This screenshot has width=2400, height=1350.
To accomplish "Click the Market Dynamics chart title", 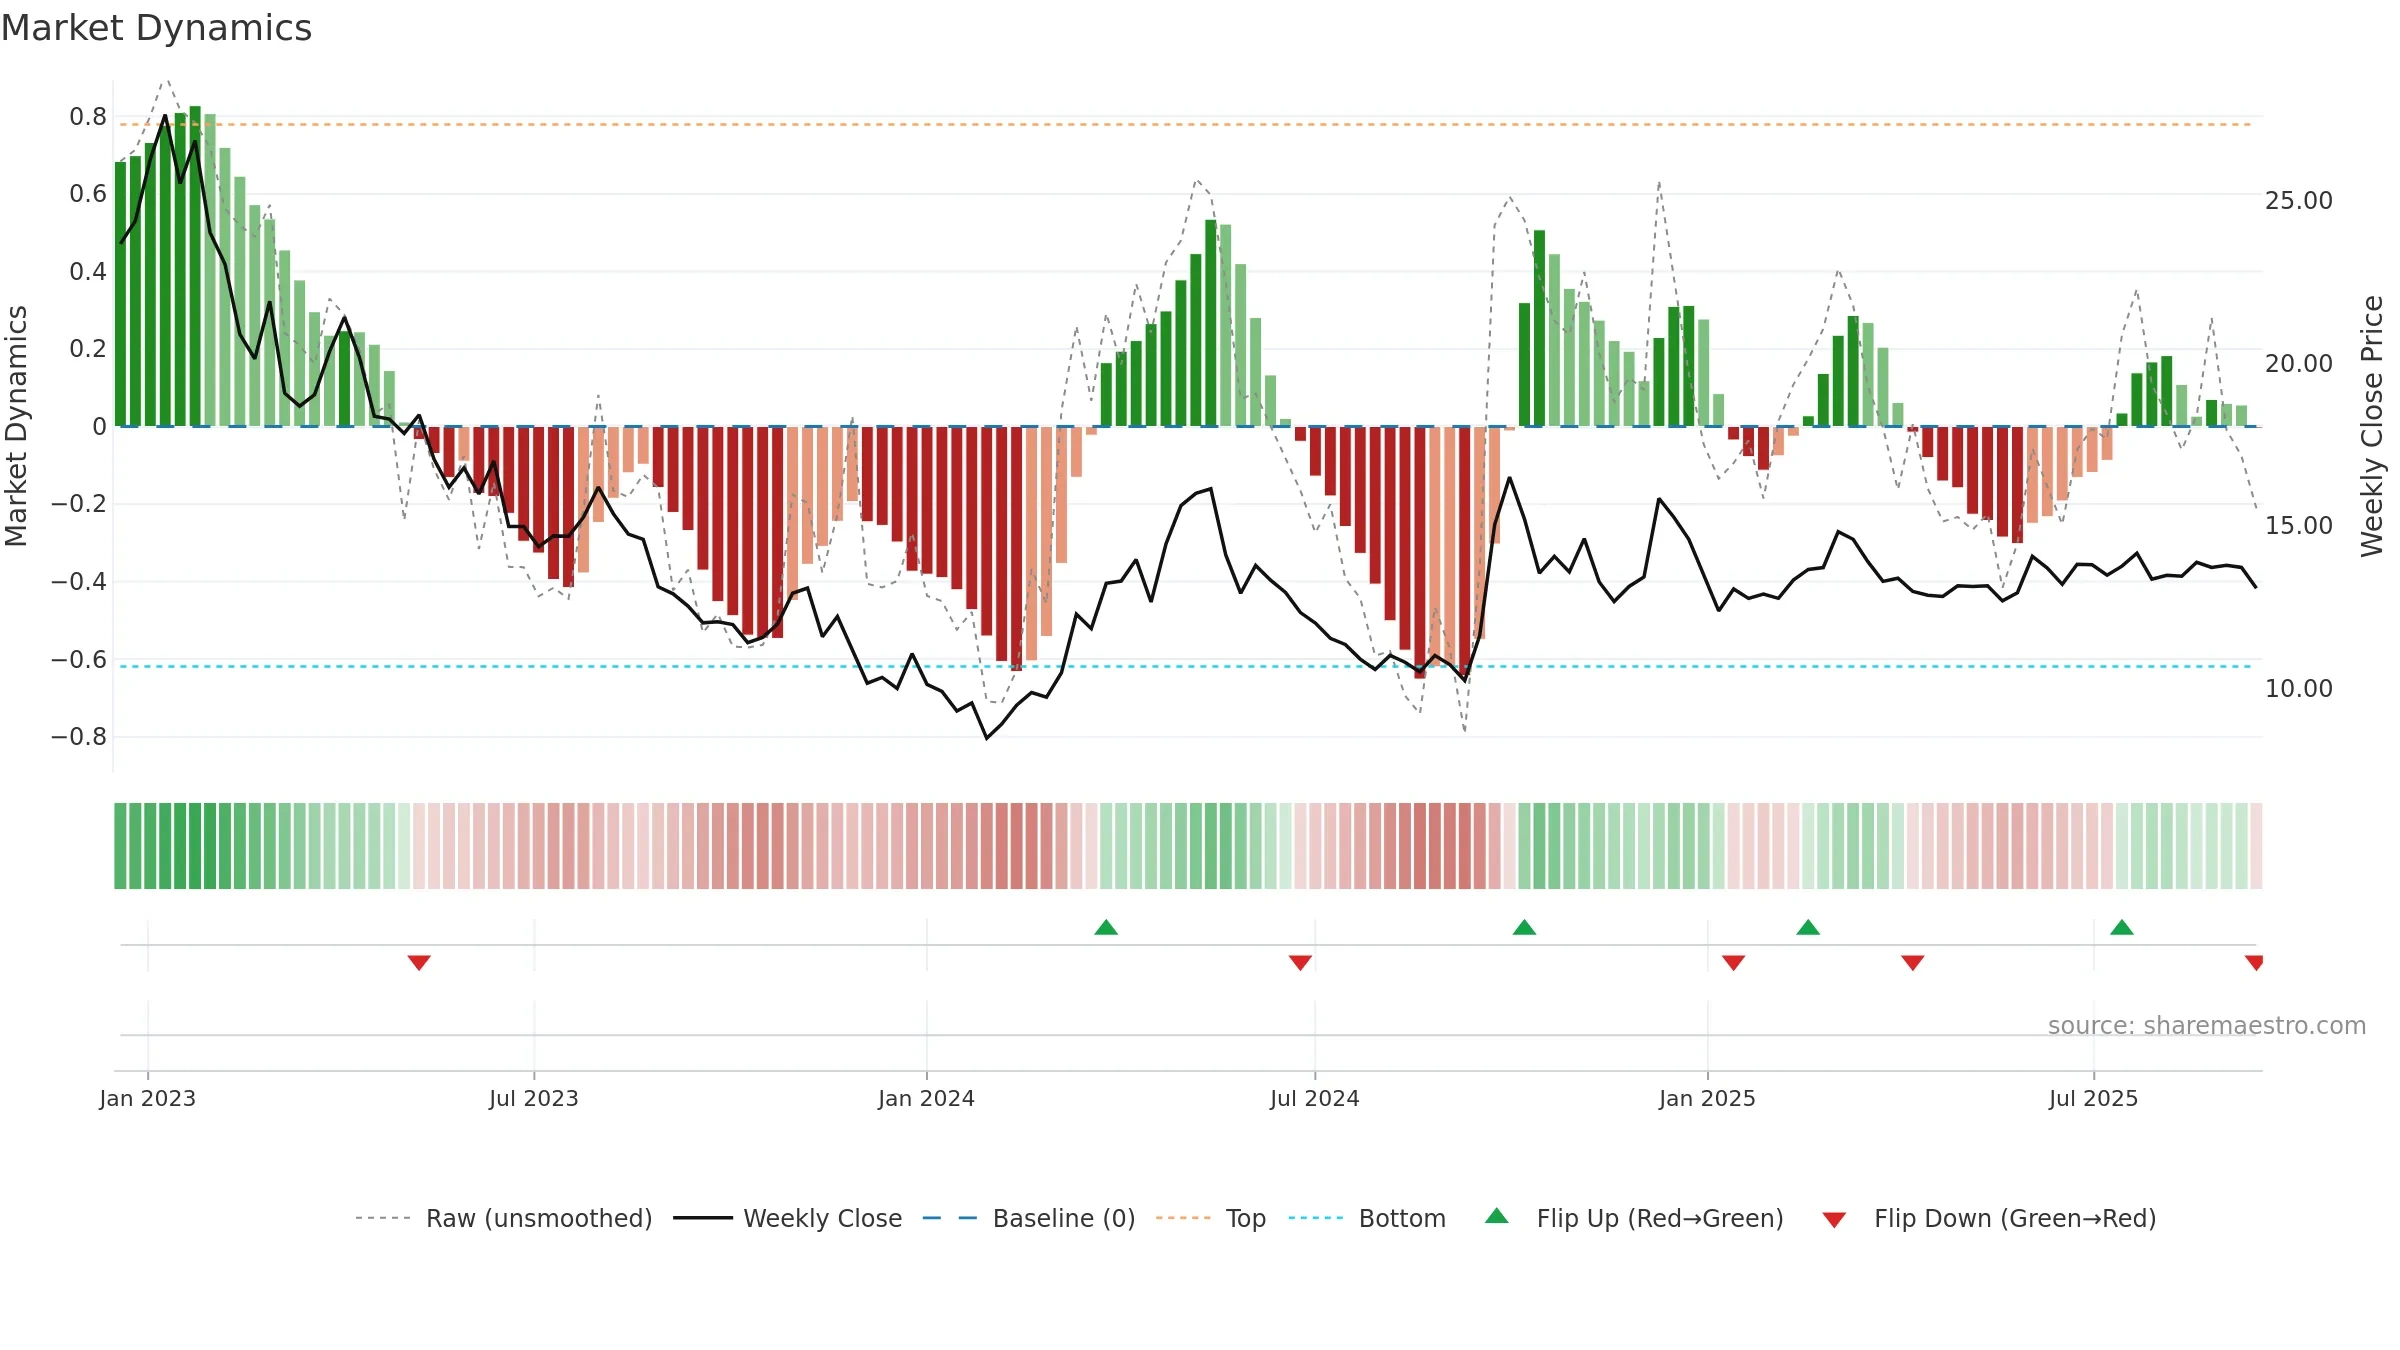I will (x=156, y=28).
